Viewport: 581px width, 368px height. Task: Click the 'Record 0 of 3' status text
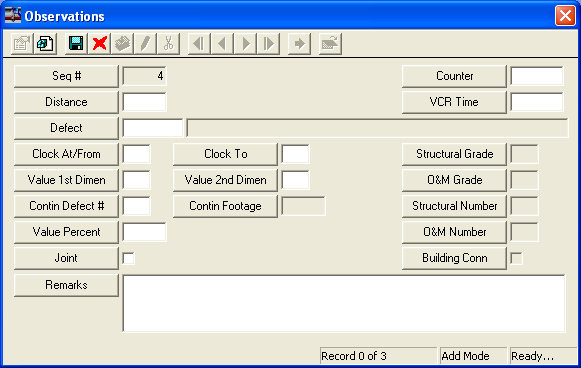354,356
